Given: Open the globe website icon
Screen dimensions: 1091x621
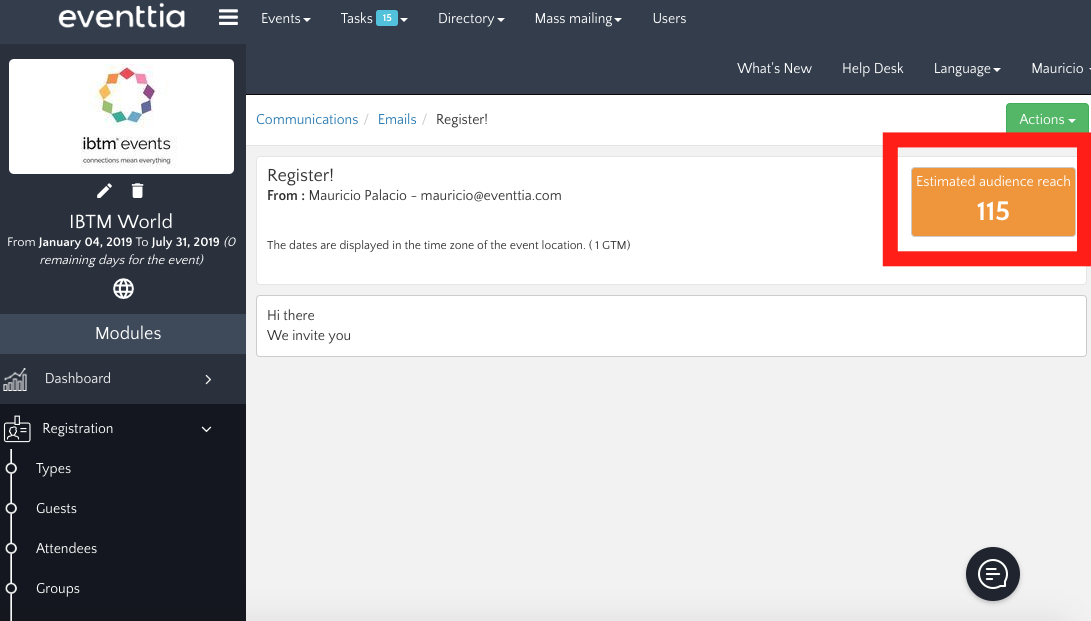Looking at the screenshot, I should 123,289.
